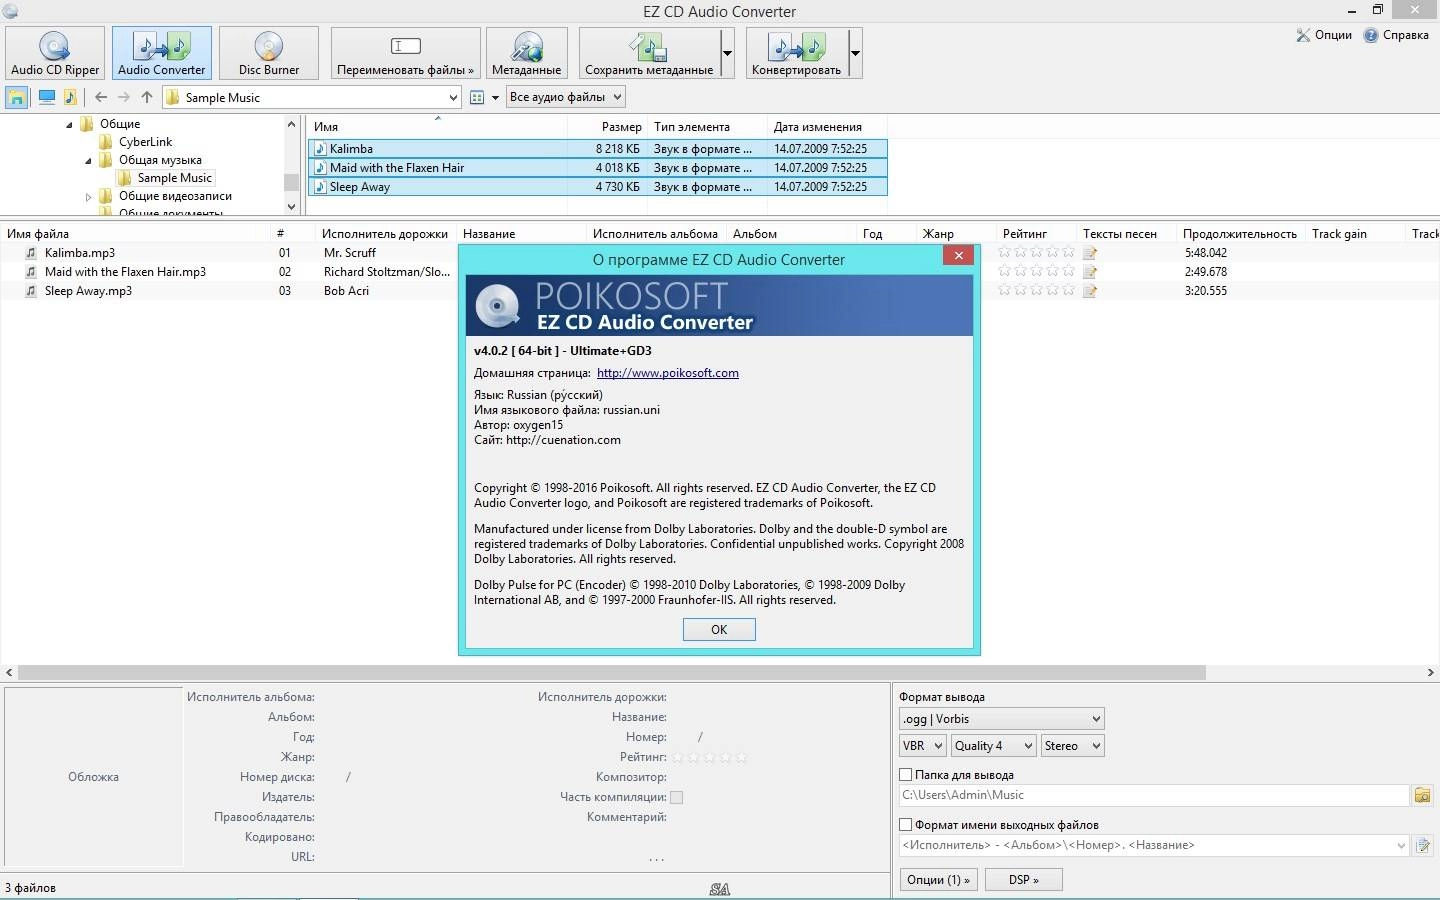Viewport: 1440px width, 900px height.
Task: Select Maid with the Flaxen Hair file
Action: [597, 168]
